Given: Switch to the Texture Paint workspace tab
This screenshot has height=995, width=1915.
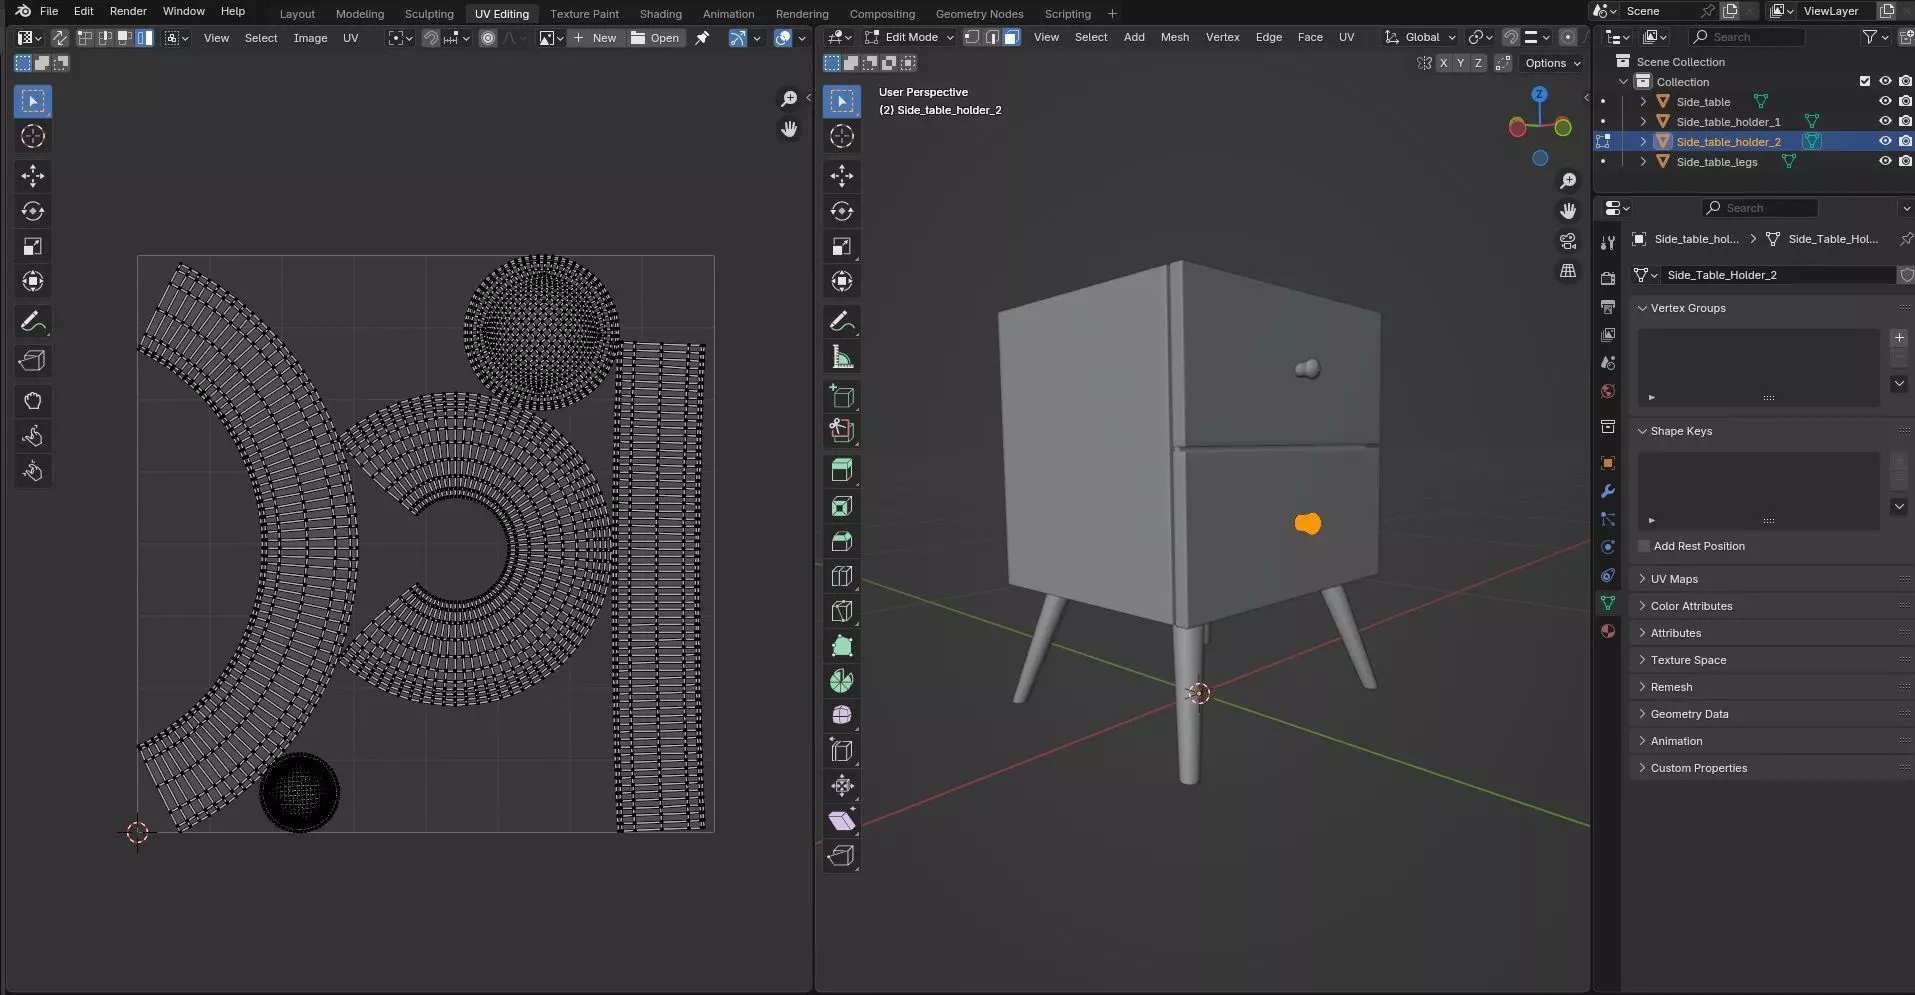Looking at the screenshot, I should (x=584, y=14).
